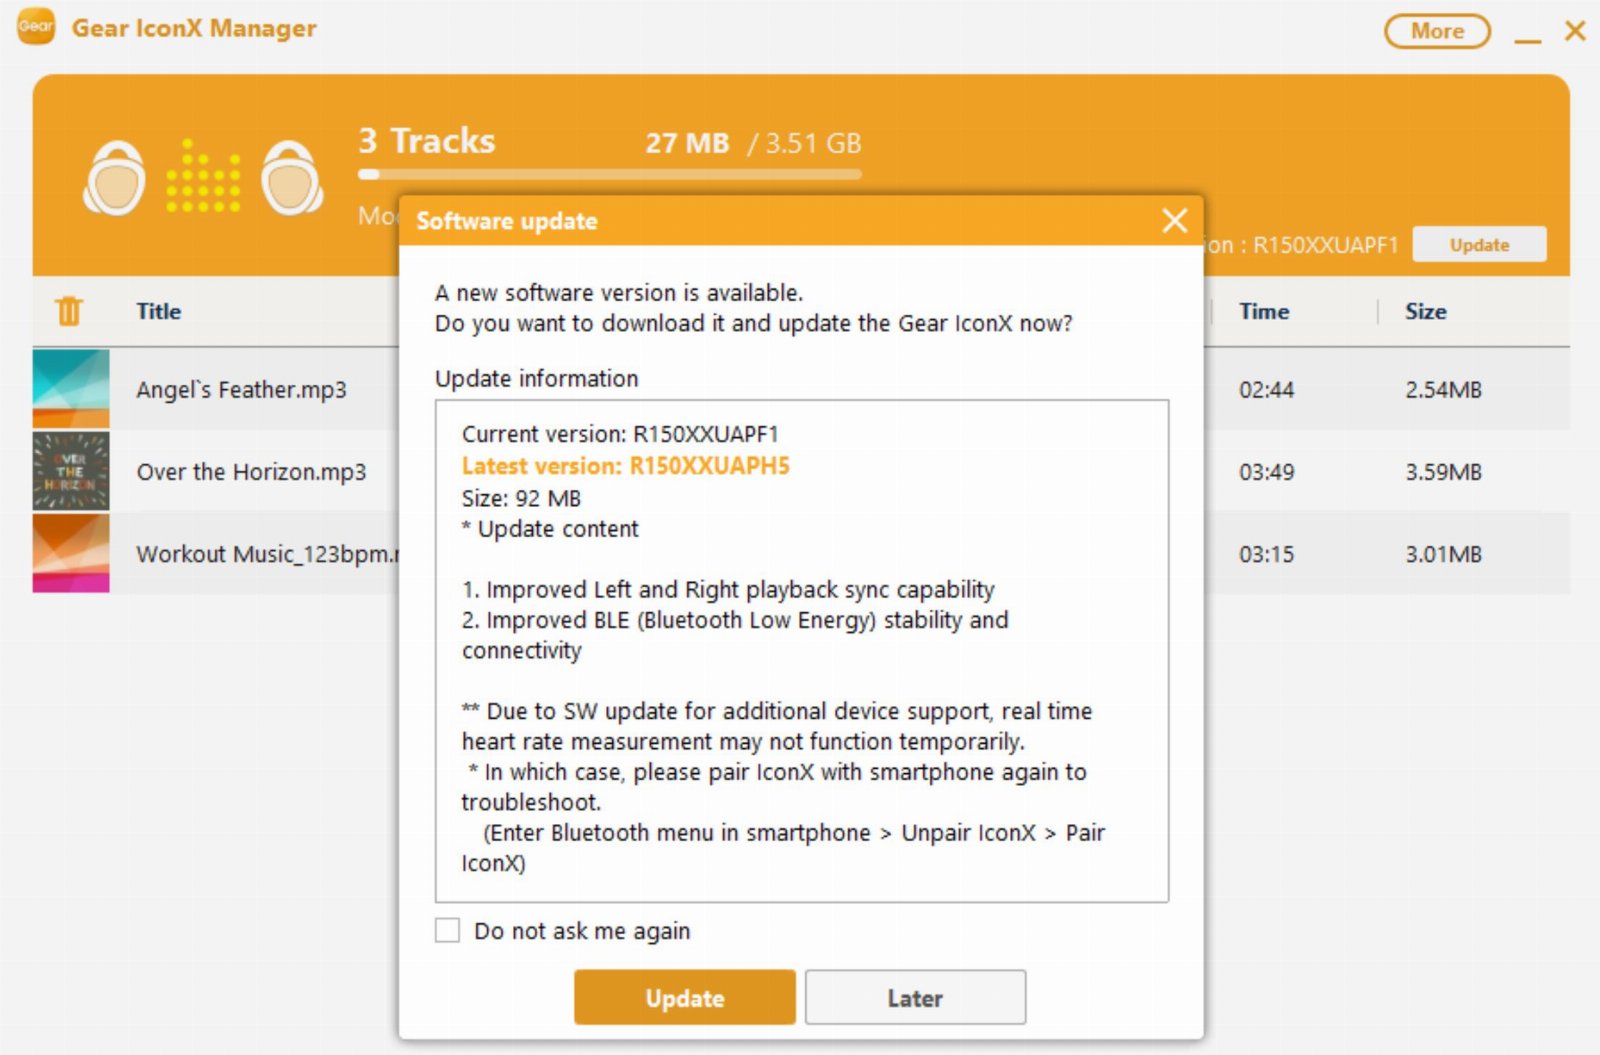
Task: Click the Later button
Action: [x=915, y=997]
